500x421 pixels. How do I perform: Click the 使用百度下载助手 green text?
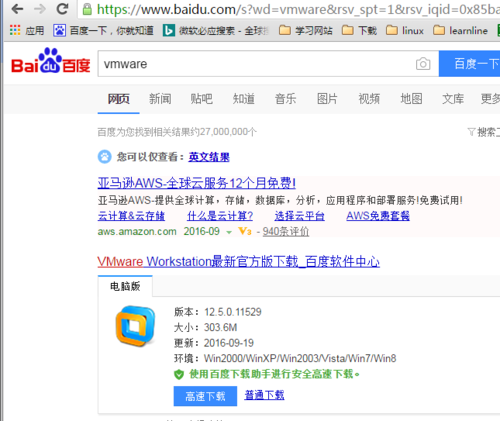(274, 374)
